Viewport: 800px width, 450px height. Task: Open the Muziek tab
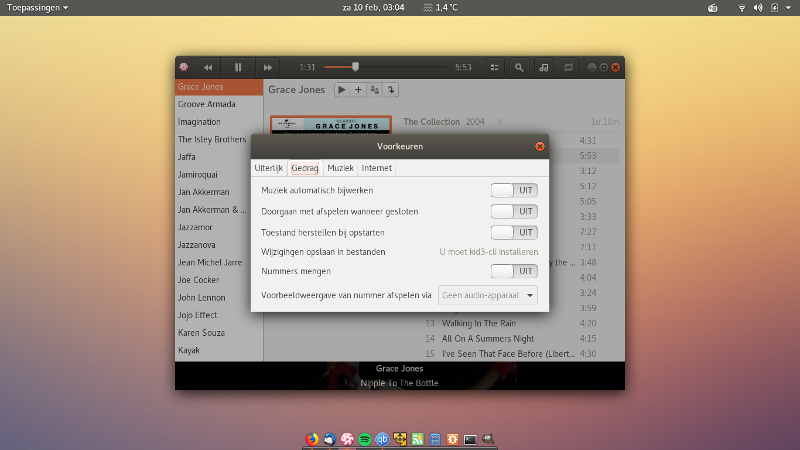pos(340,168)
